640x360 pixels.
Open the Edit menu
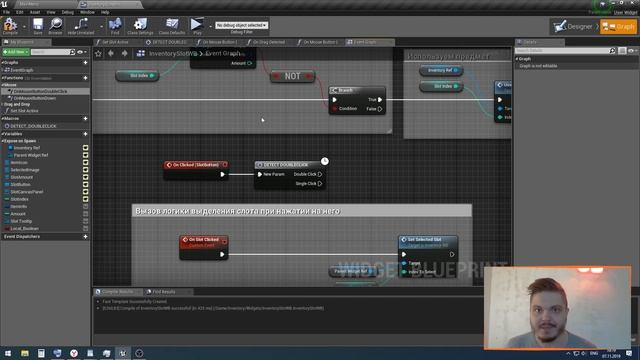point(20,12)
